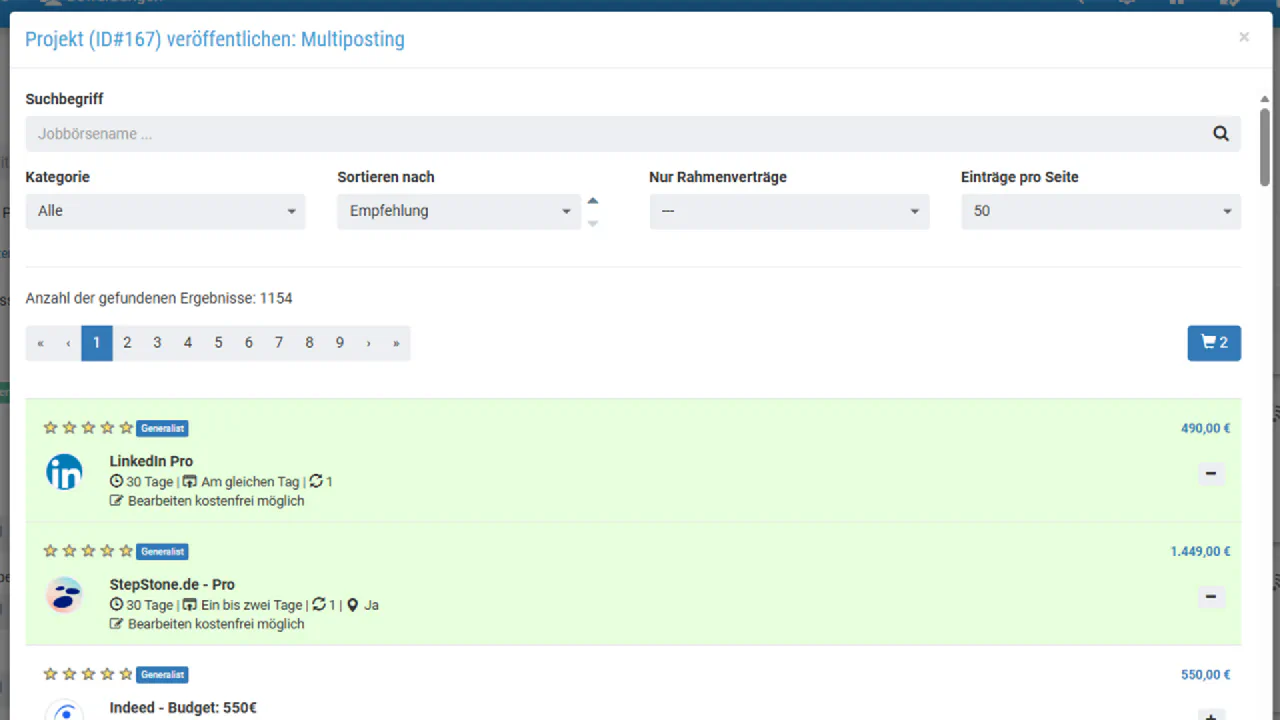Screen dimensions: 1280x720
Task: Click the LinkedIn Pro logo
Action: coord(64,471)
